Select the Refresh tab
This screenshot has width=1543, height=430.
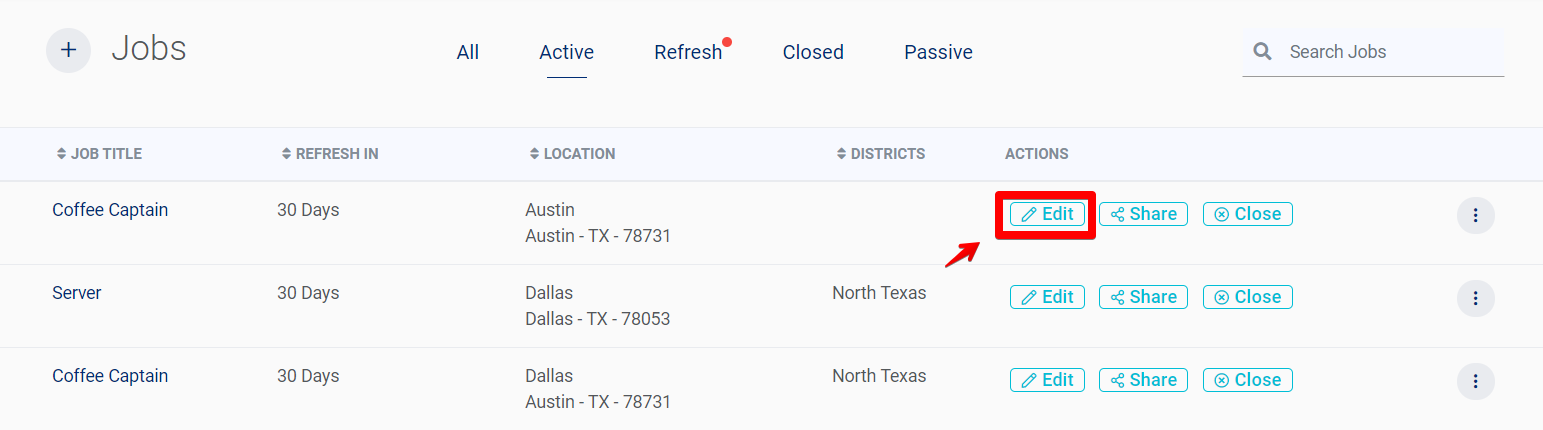click(x=688, y=52)
